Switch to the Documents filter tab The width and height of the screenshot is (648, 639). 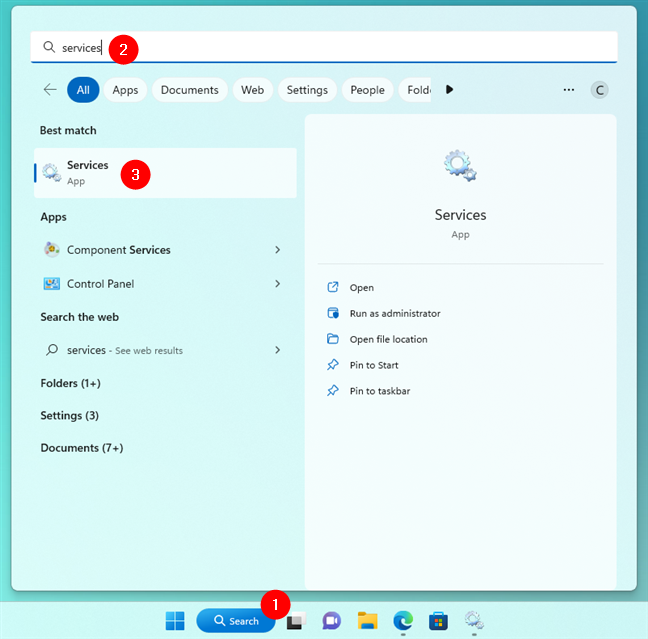(190, 90)
